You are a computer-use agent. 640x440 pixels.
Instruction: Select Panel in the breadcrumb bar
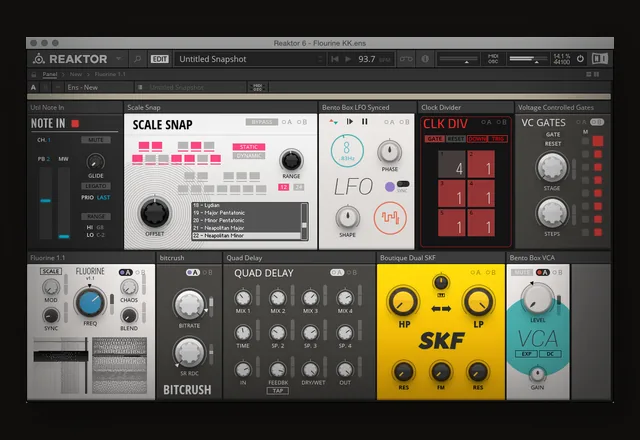point(50,74)
